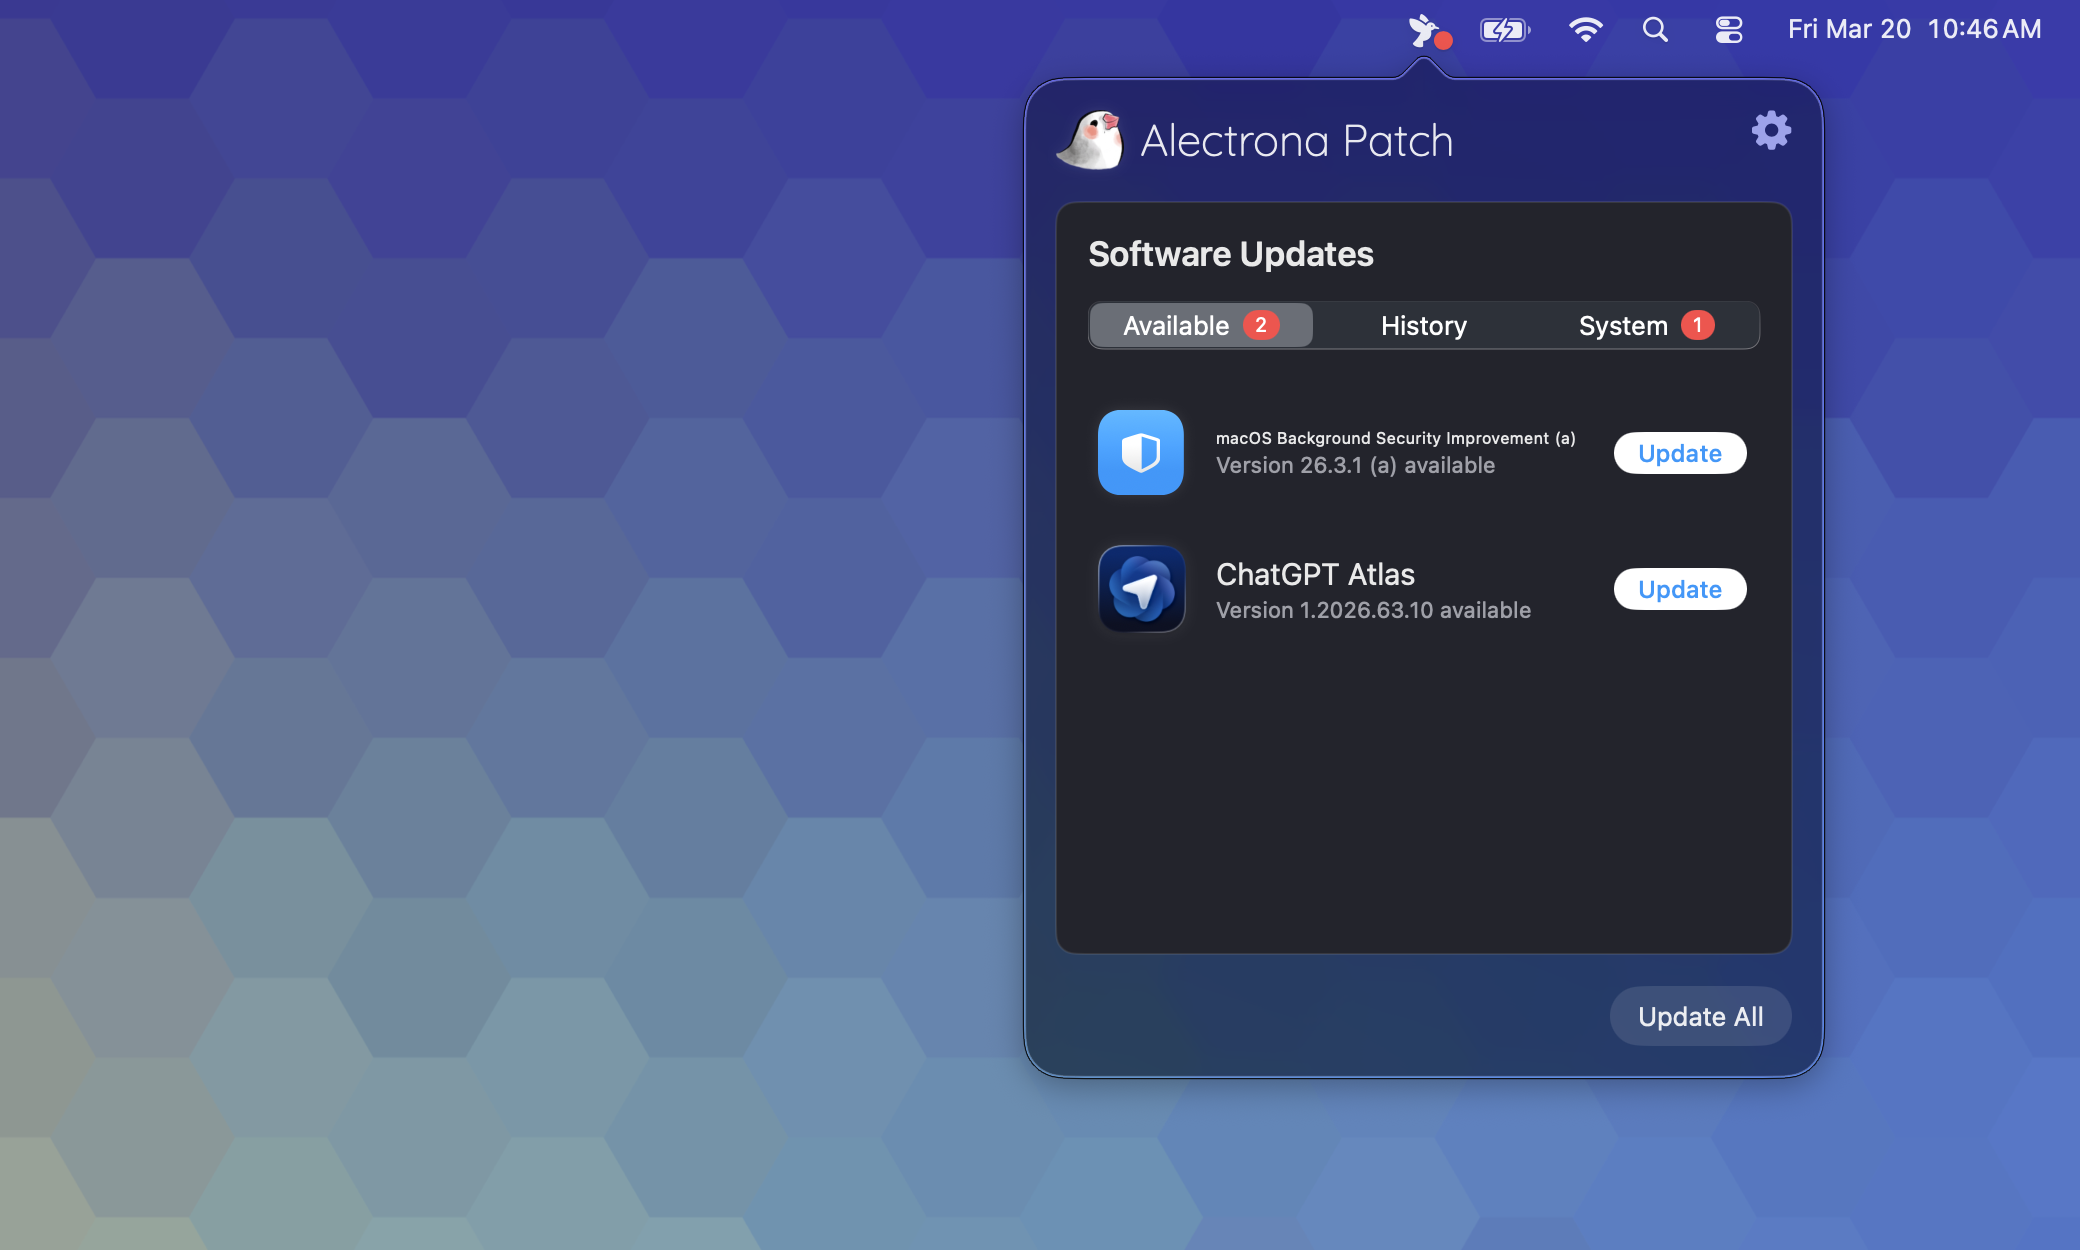2080x1250 pixels.
Task: Open Control Center in menu bar
Action: tap(1728, 30)
